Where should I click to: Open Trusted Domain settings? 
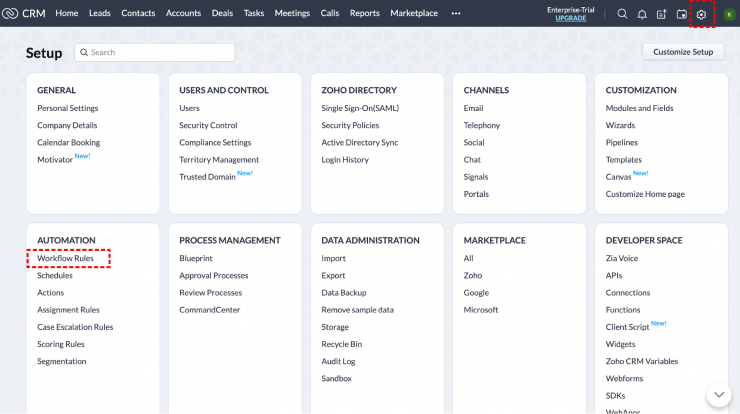coord(207,177)
